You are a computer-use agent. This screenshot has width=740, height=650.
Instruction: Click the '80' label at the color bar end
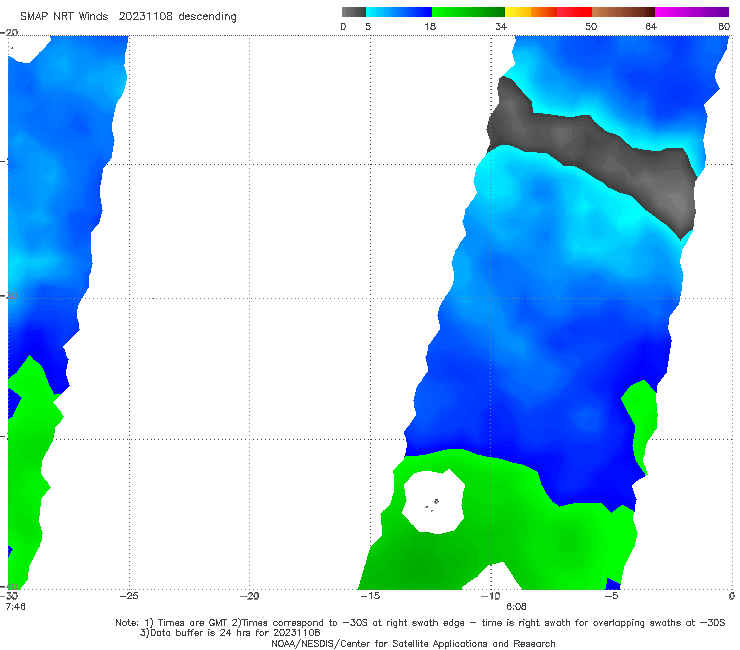click(724, 26)
